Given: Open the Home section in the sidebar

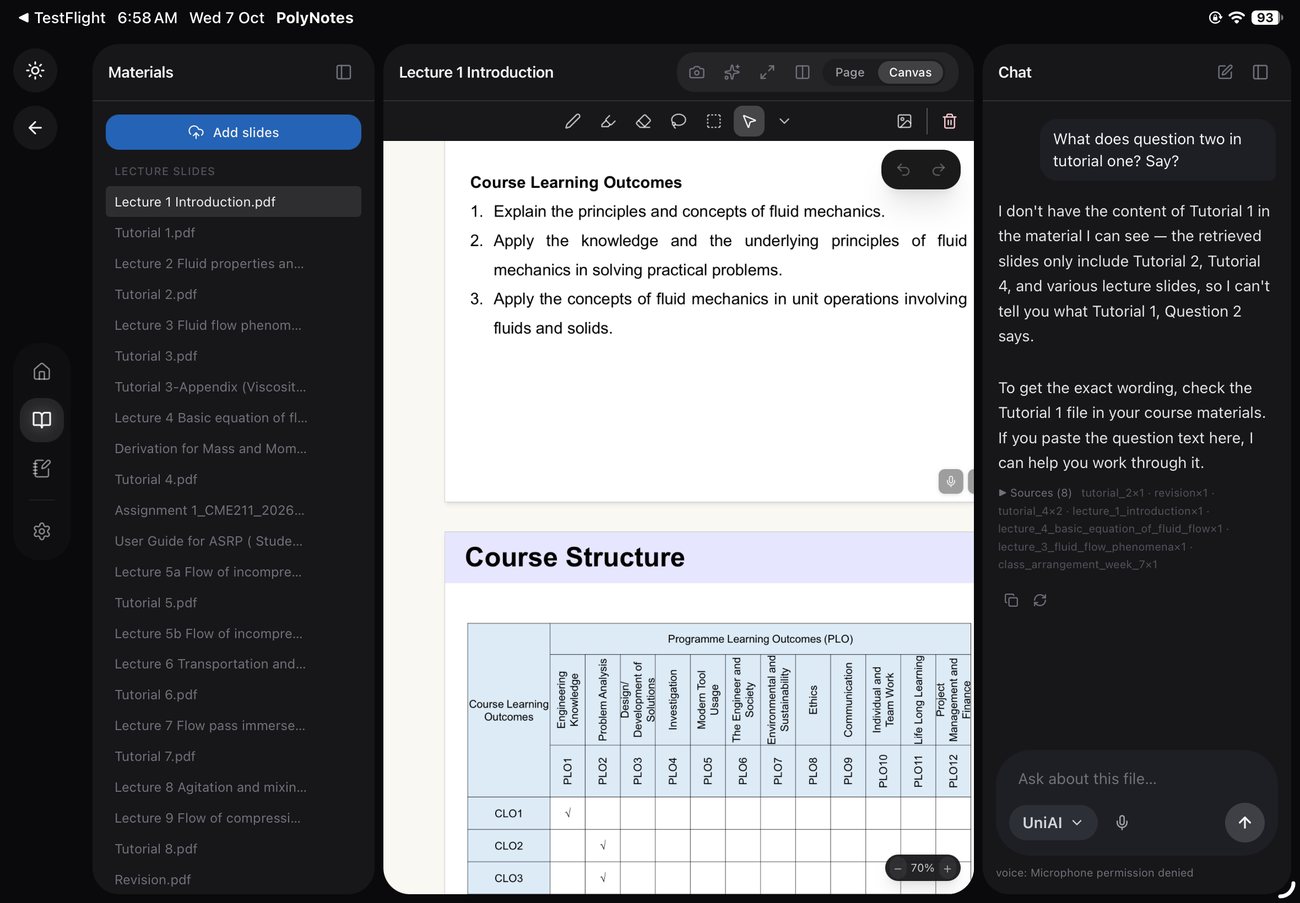Looking at the screenshot, I should click(42, 372).
